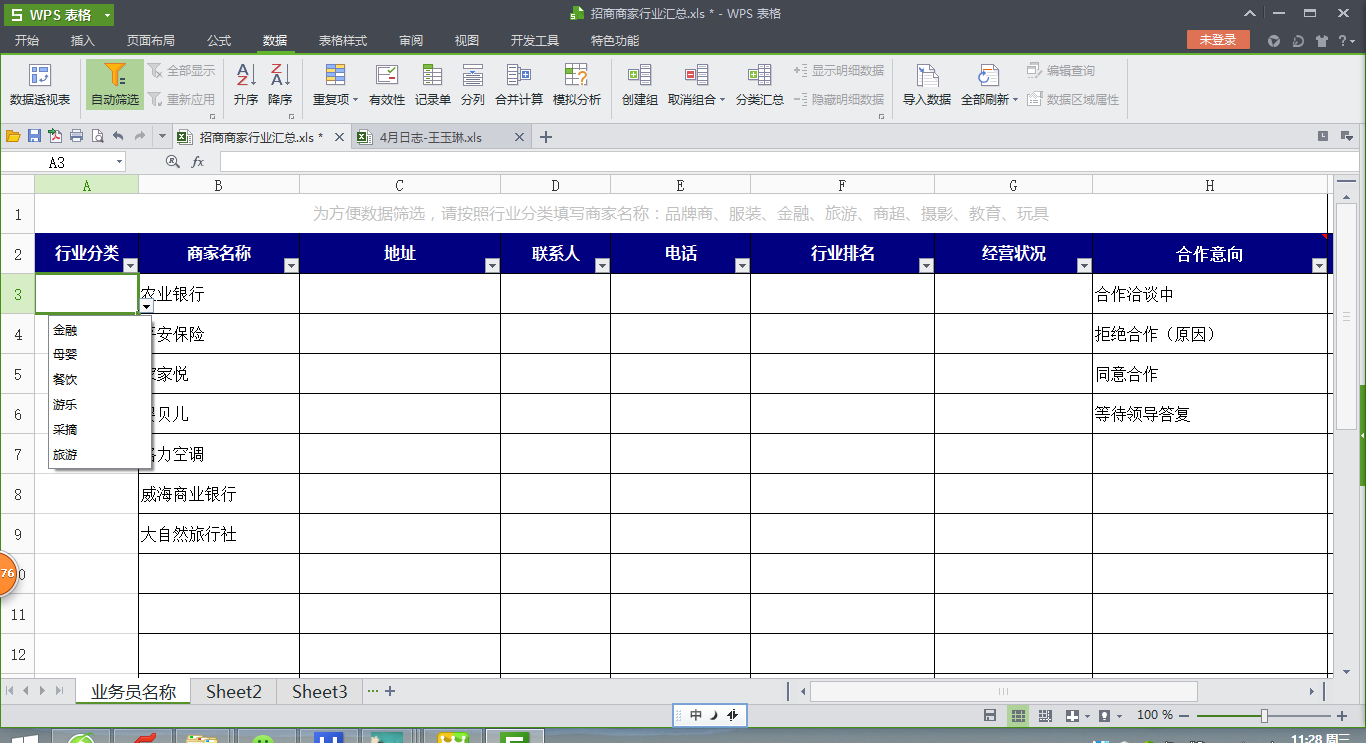Open the 合并计算 consolidate tool
The image size is (1366, 743).
coord(519,84)
